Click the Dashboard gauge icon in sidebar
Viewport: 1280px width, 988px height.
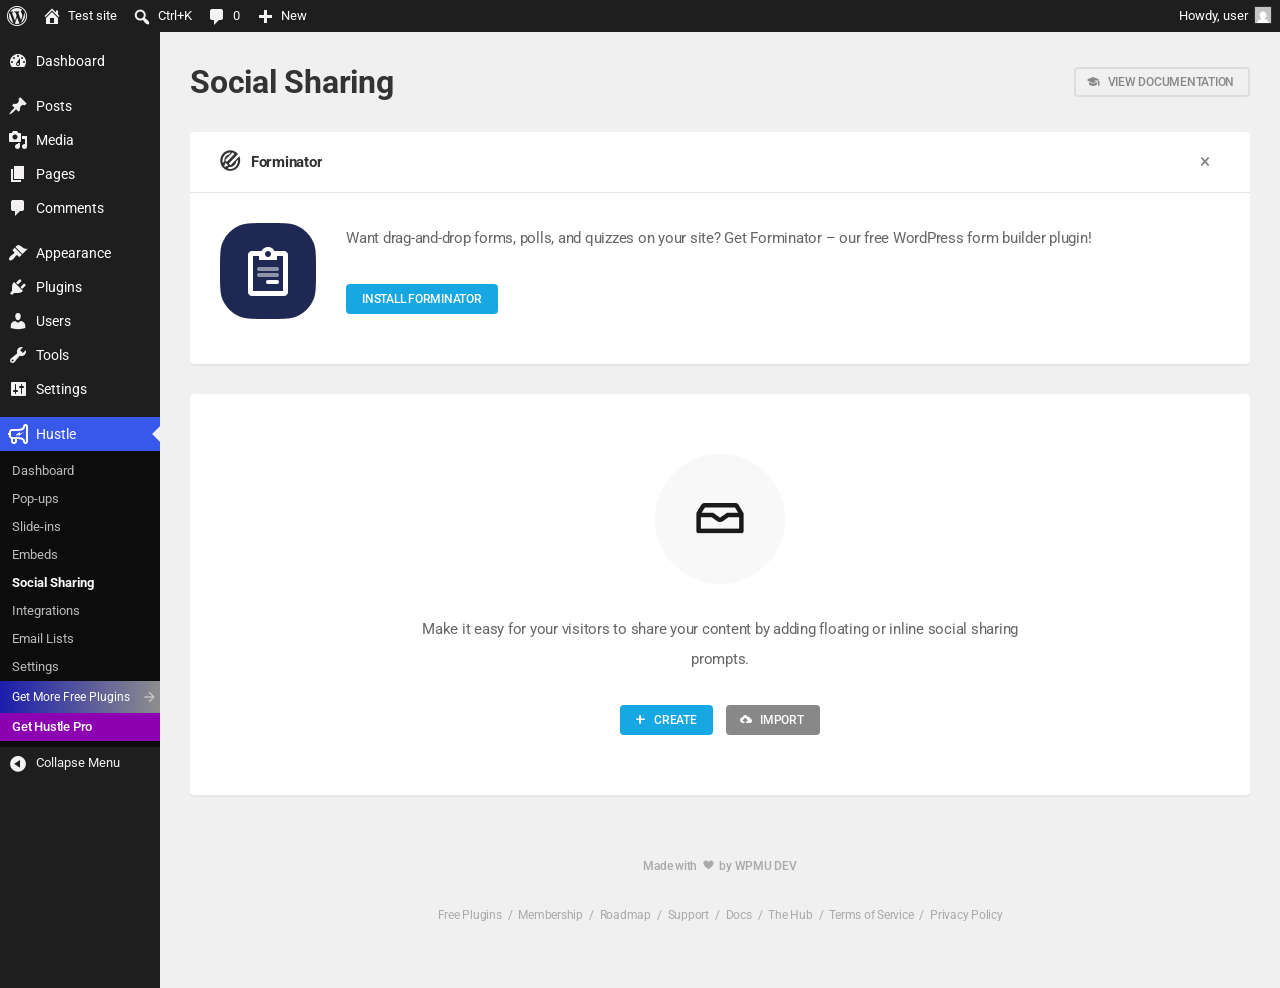click(x=18, y=61)
